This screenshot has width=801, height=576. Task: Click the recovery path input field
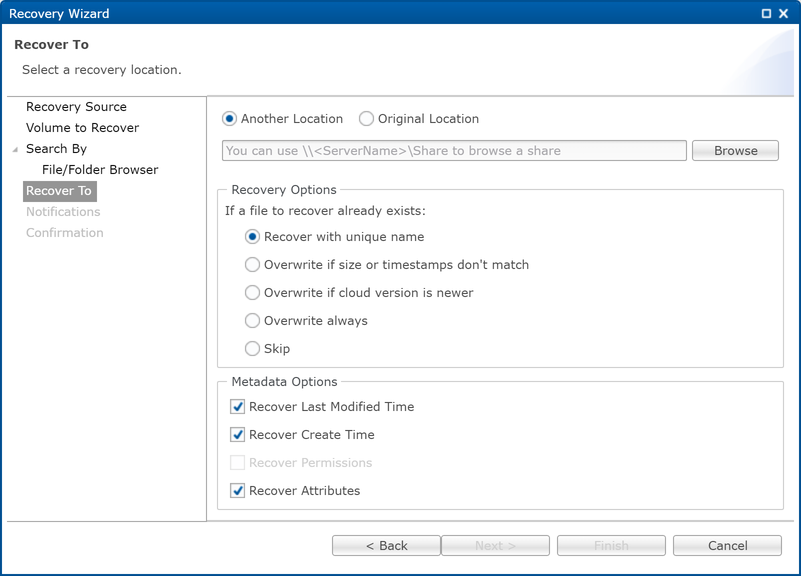(454, 151)
